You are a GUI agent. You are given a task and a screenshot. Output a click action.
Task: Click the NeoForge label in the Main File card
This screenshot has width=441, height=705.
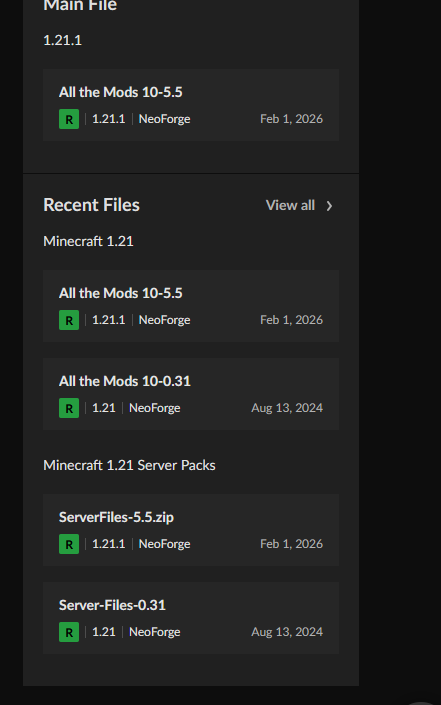pyautogui.click(x=165, y=119)
